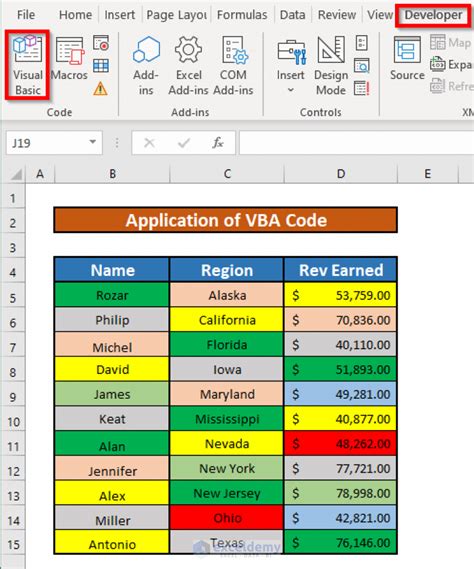Switch to the Home tab

75,15
